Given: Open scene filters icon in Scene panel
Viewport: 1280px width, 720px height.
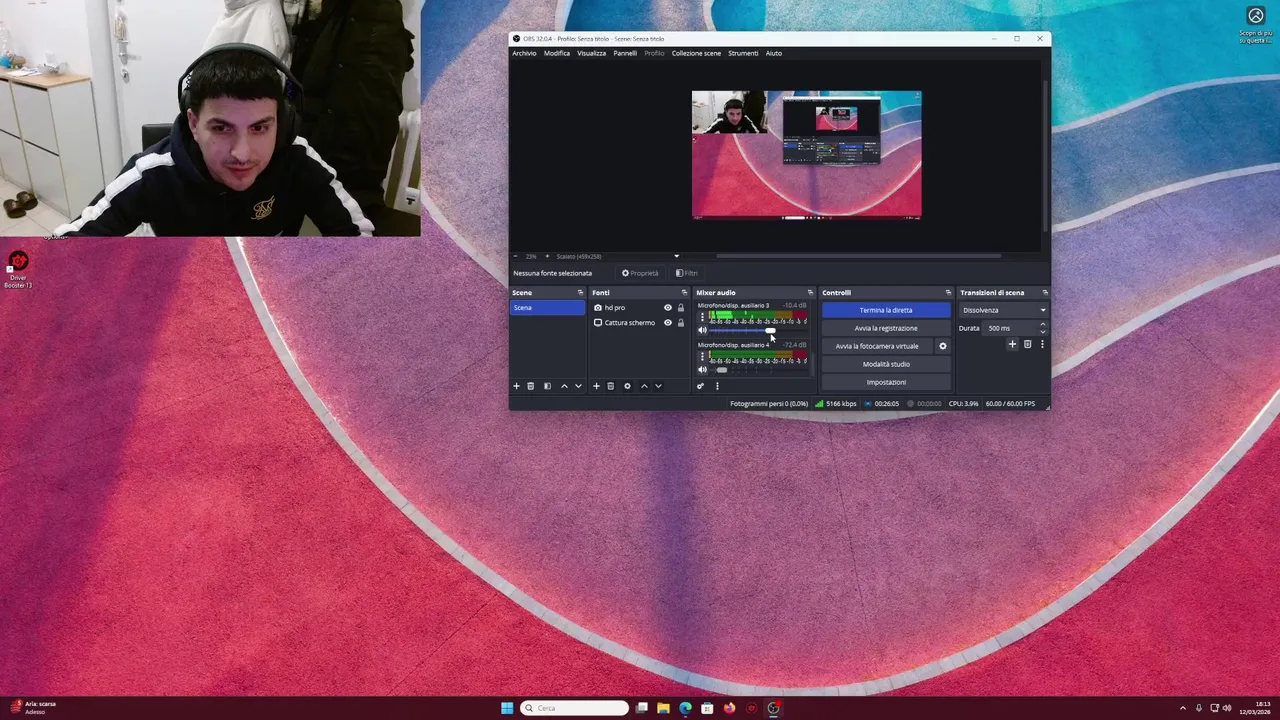Looking at the screenshot, I should 547,386.
